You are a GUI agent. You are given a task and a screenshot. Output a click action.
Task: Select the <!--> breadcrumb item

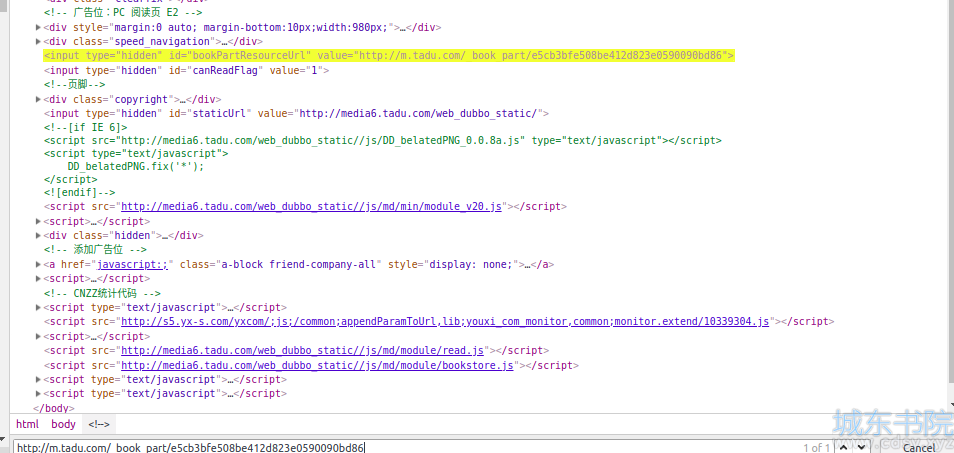click(x=99, y=424)
